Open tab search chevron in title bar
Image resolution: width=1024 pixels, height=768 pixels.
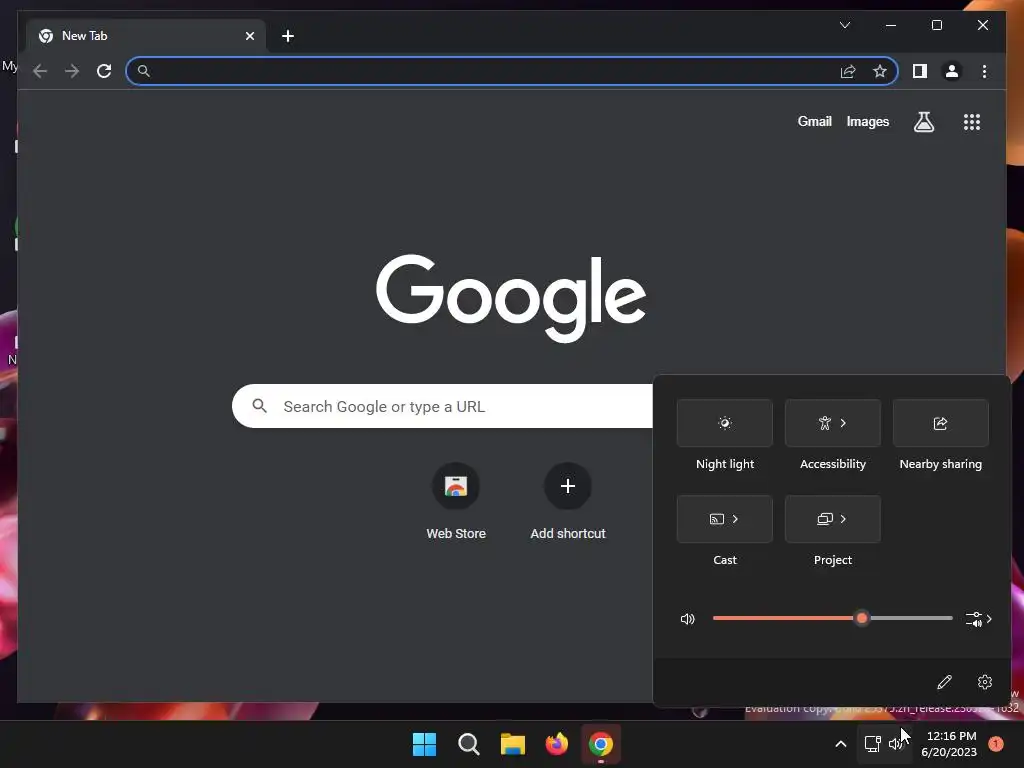tap(844, 25)
